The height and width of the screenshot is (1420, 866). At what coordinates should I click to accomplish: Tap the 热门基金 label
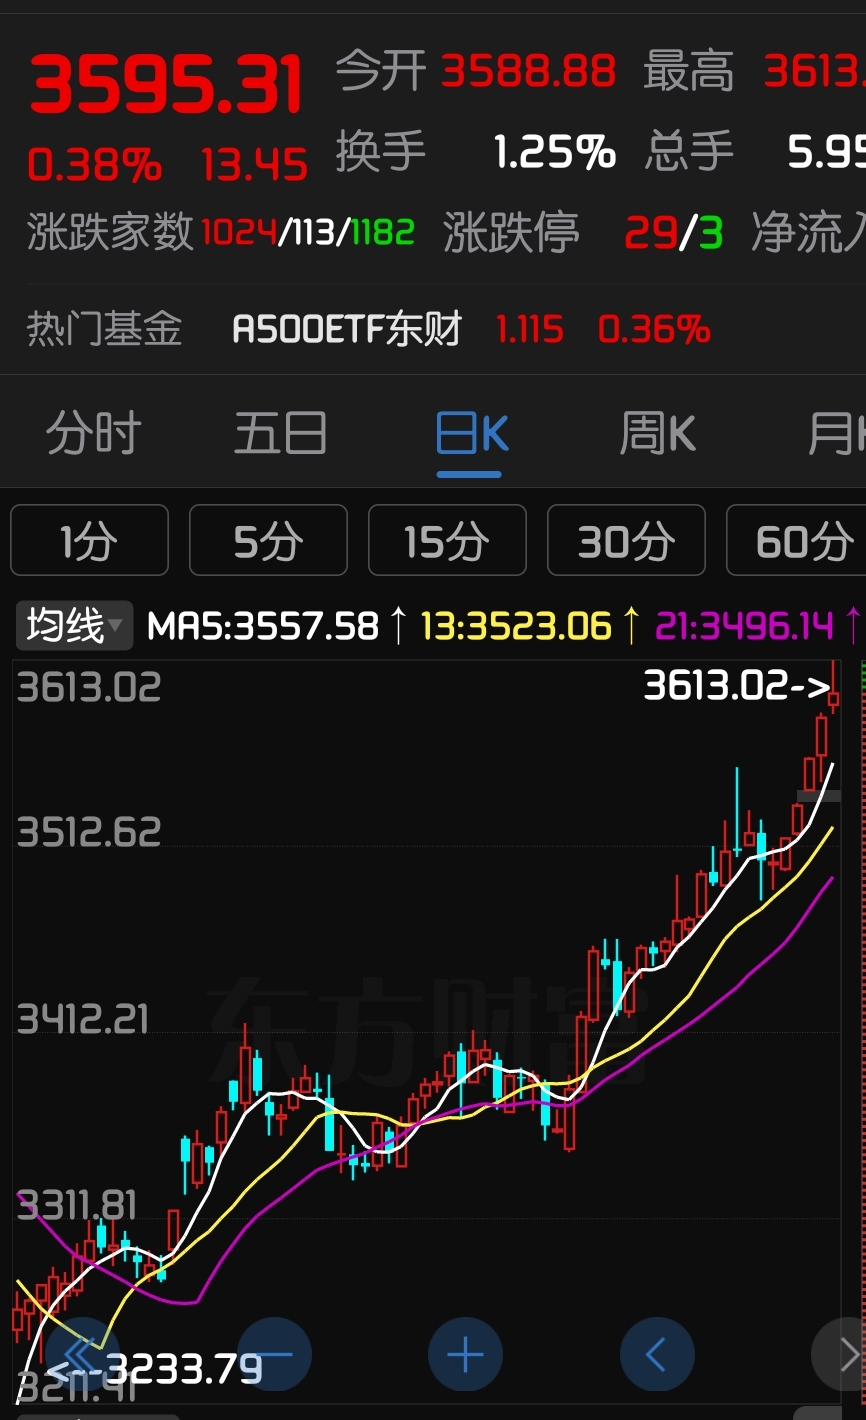click(x=104, y=329)
